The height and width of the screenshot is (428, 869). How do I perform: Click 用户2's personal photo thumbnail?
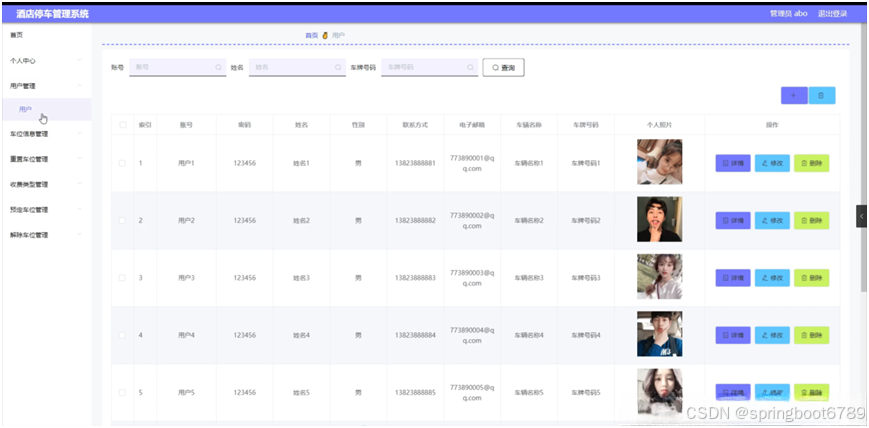(x=660, y=219)
